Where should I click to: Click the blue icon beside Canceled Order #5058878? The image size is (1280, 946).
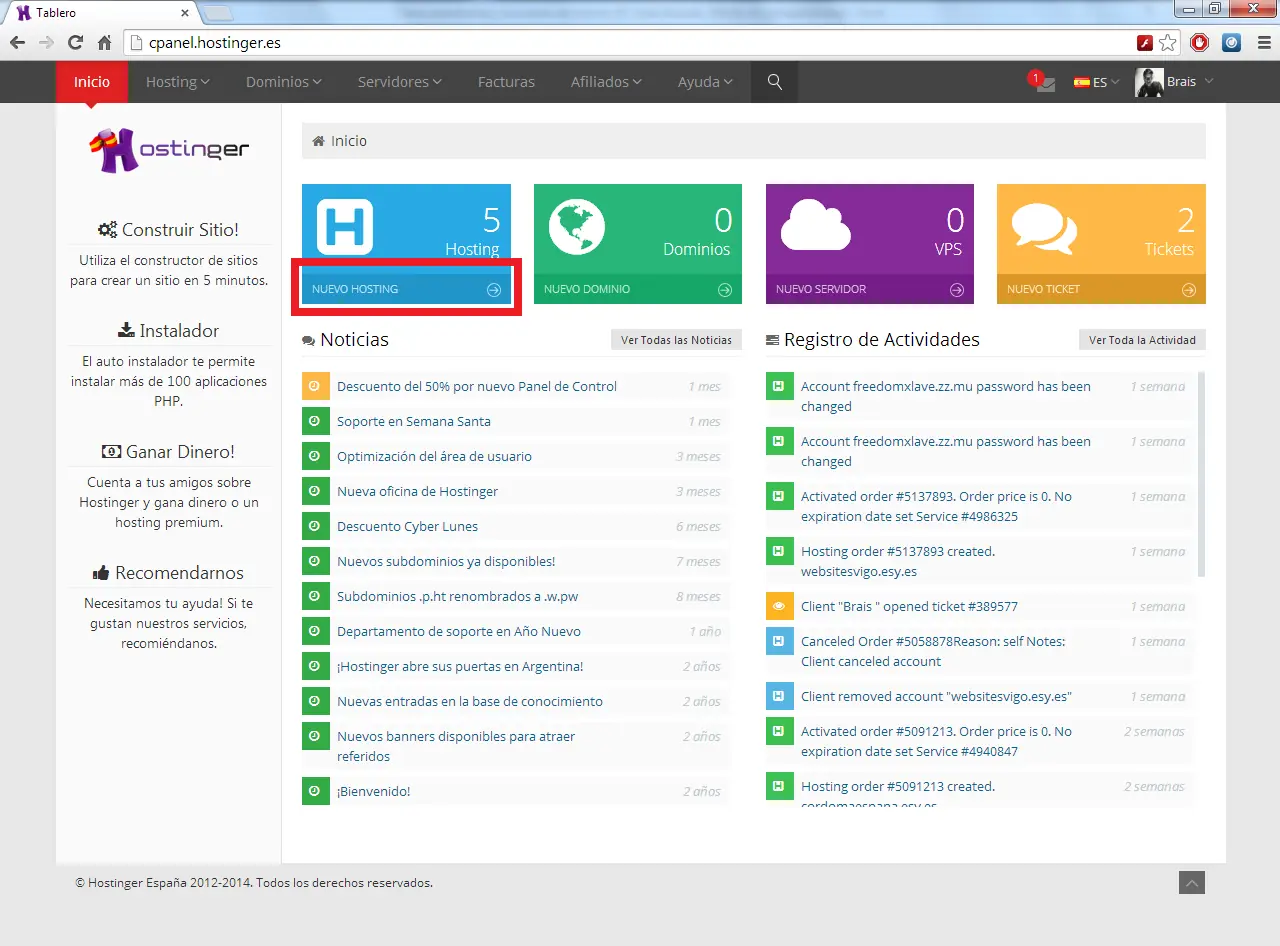tap(779, 641)
